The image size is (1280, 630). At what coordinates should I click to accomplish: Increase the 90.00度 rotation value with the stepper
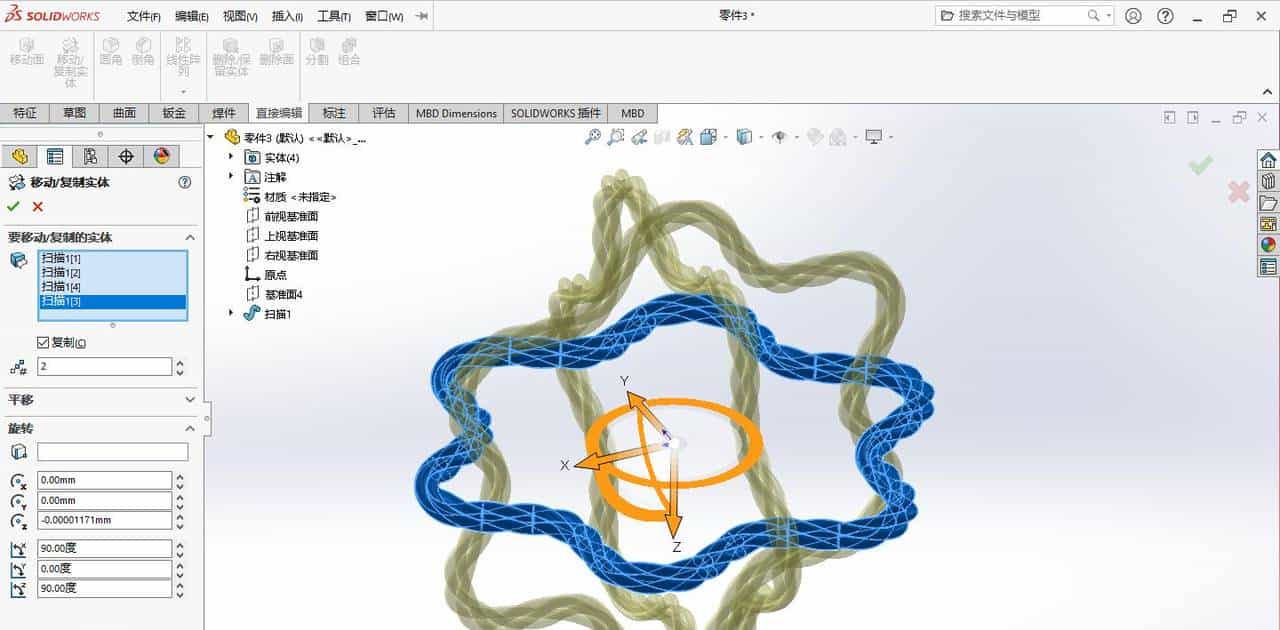[178, 543]
